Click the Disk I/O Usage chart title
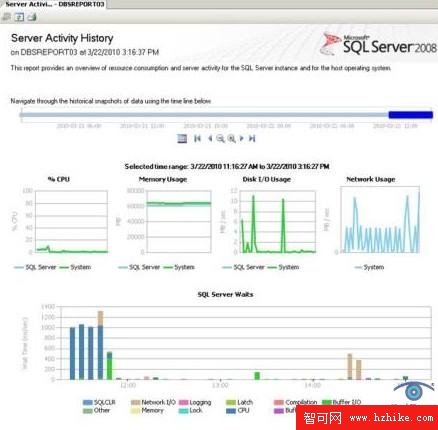Viewport: 438px width, 430px height. tap(267, 179)
